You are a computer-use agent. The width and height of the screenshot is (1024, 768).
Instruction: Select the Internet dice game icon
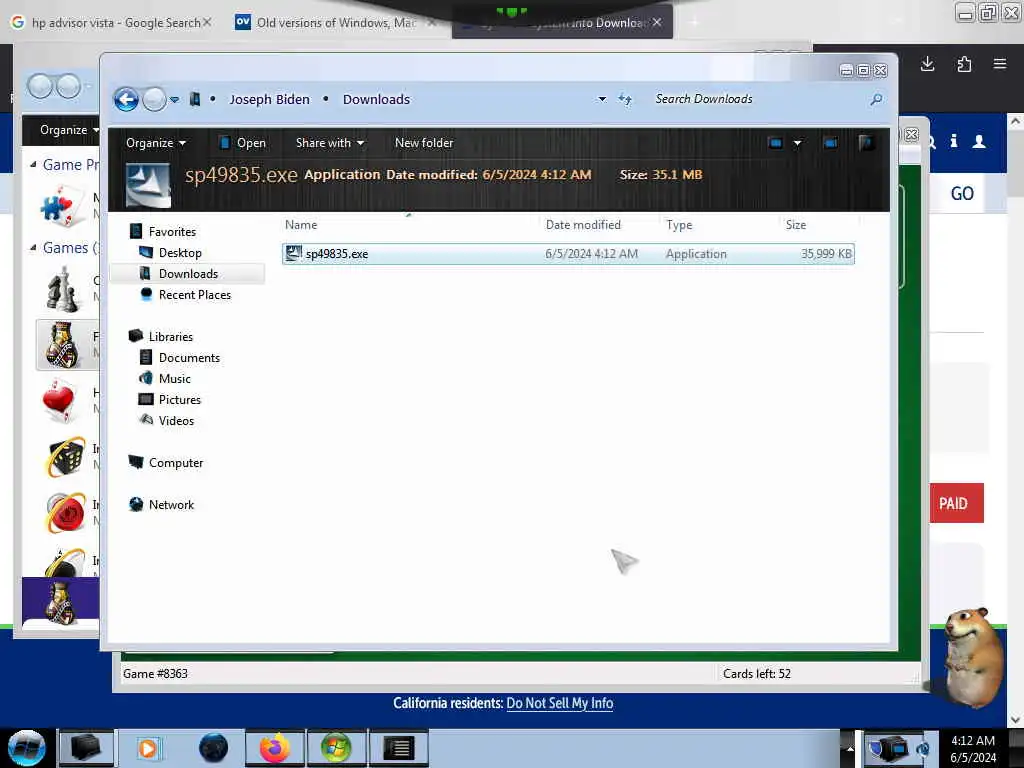click(65, 456)
